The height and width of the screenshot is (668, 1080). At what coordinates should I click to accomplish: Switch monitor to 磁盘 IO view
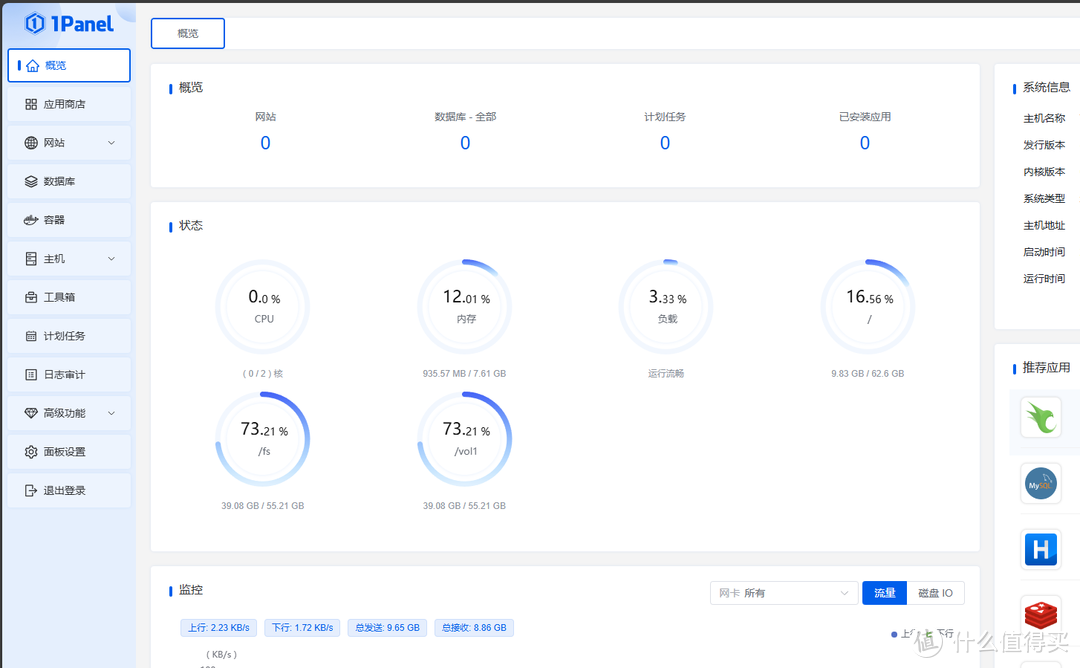935,593
